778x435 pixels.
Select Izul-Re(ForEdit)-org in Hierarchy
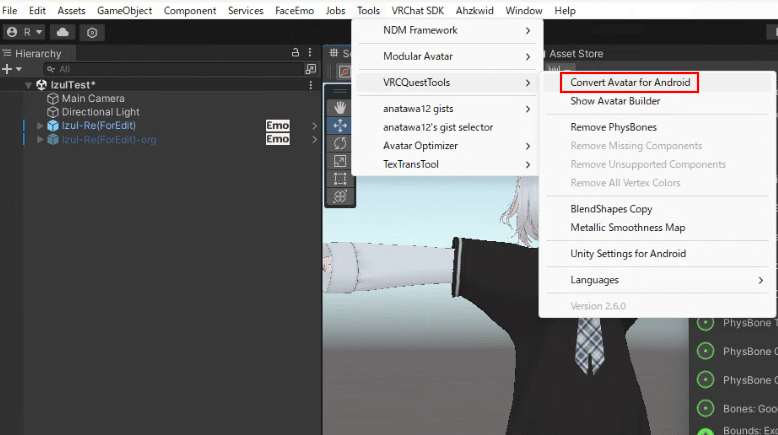109,140
